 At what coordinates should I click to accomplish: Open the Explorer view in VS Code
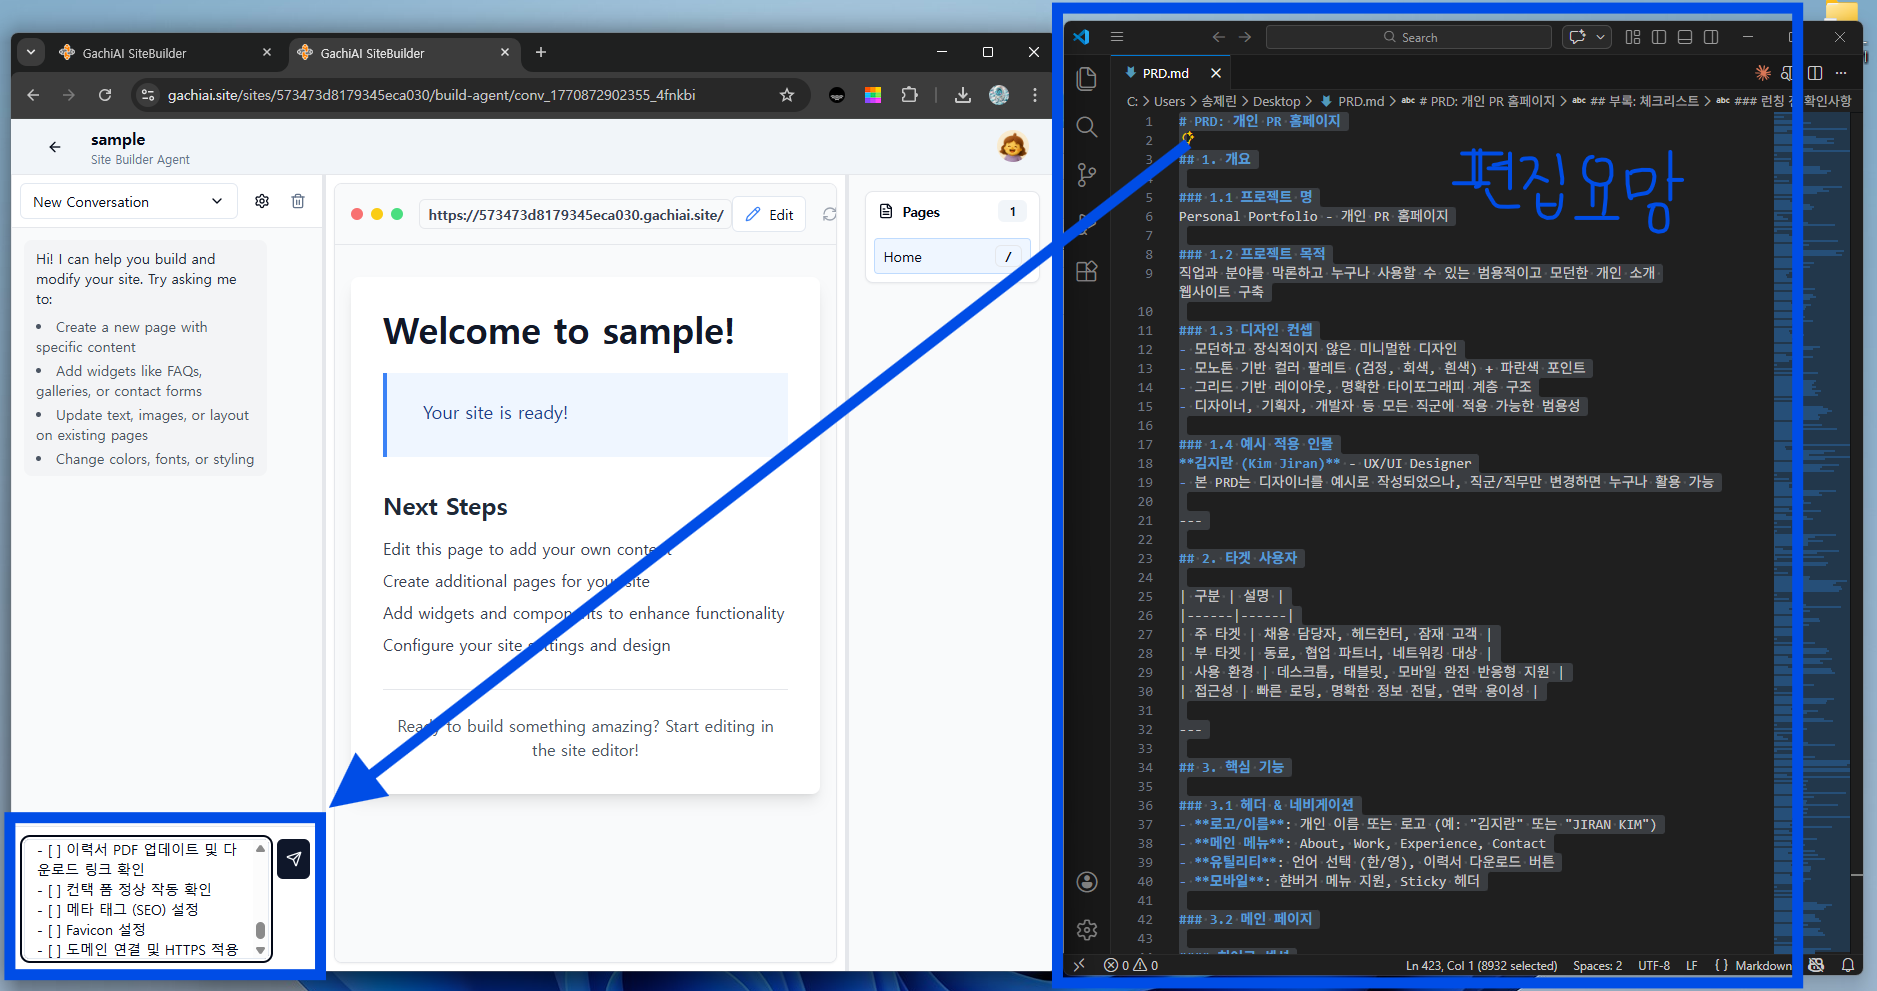pyautogui.click(x=1087, y=79)
